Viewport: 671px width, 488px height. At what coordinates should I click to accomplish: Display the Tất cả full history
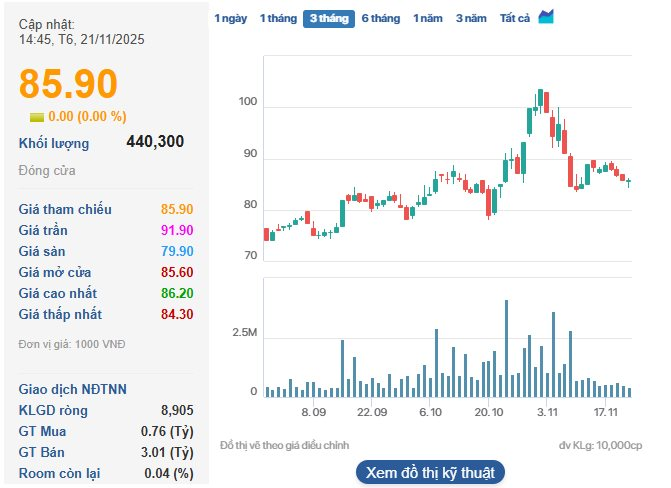pyautogui.click(x=514, y=18)
